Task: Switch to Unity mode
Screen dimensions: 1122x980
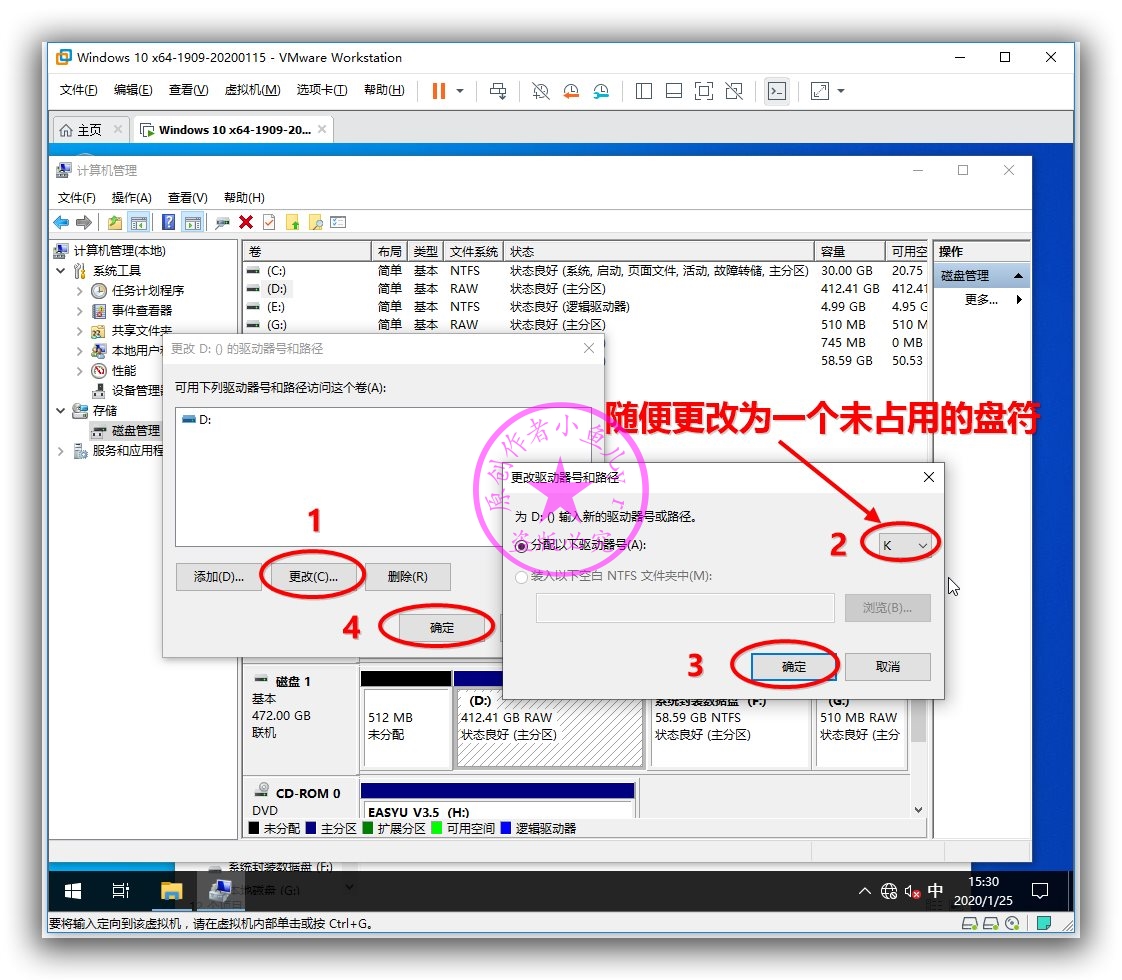Action: (733, 91)
